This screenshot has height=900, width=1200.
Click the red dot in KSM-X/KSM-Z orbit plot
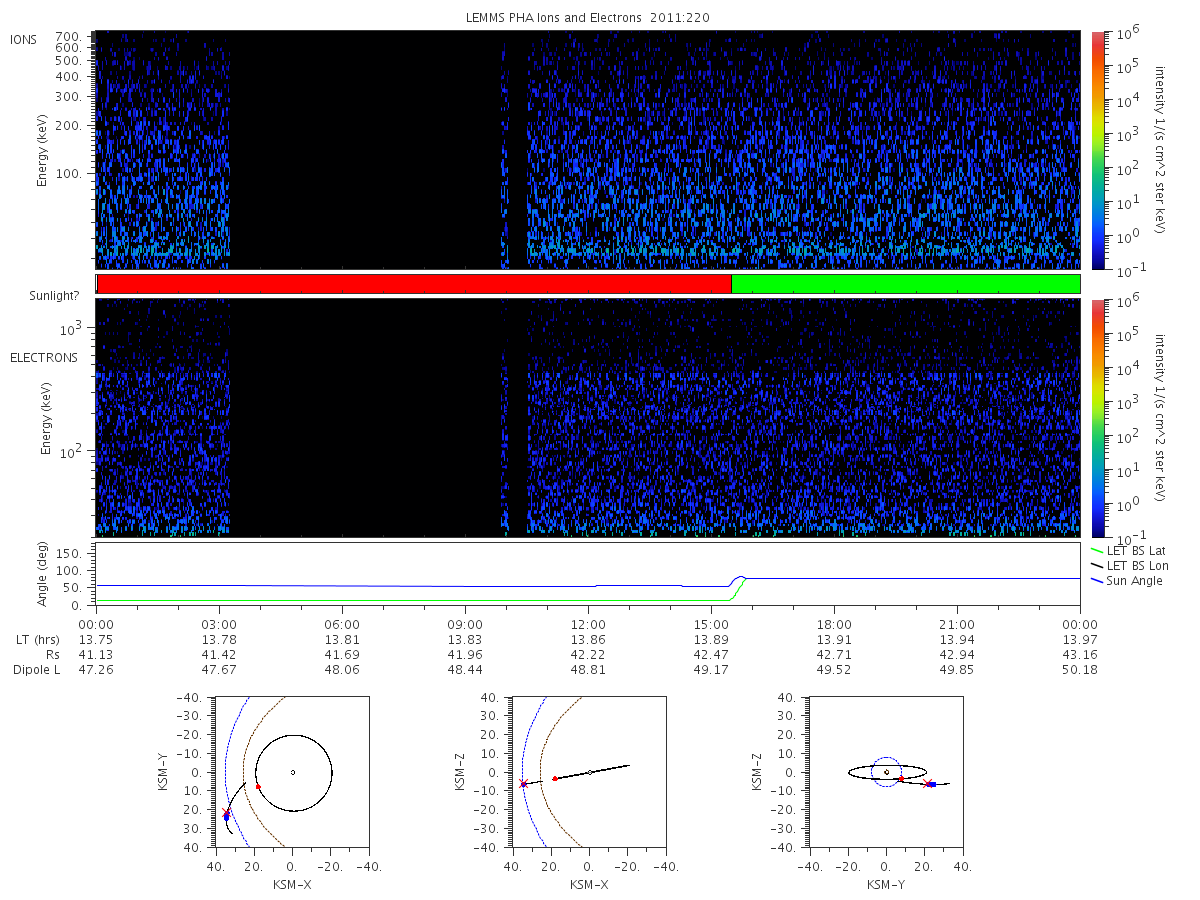coord(555,778)
